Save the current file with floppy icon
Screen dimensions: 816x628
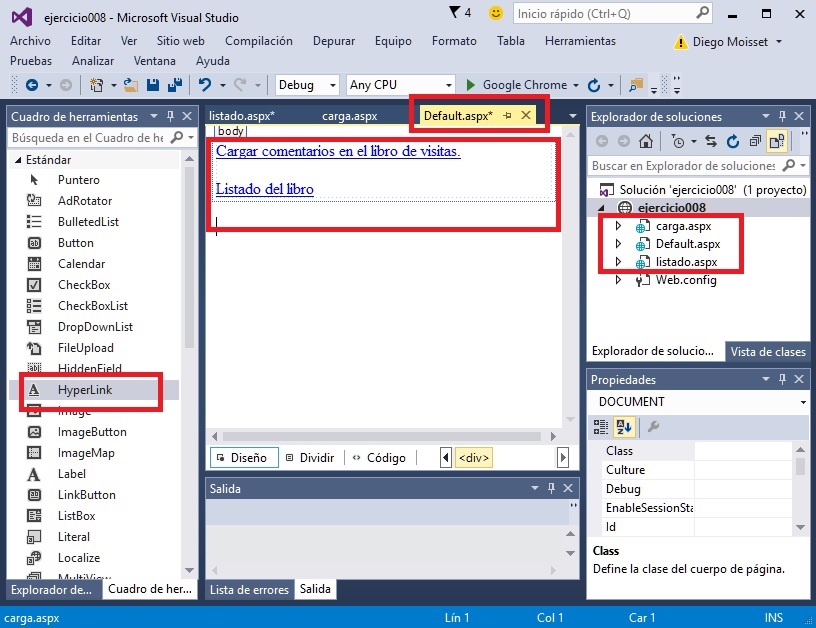[152, 85]
